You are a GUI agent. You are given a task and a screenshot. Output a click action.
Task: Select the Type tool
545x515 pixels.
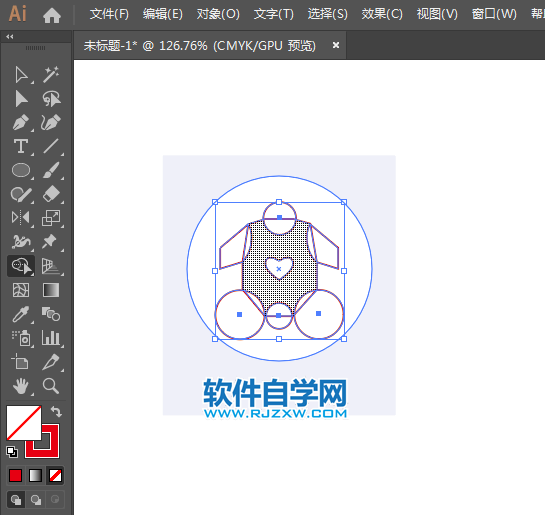[x=21, y=146]
